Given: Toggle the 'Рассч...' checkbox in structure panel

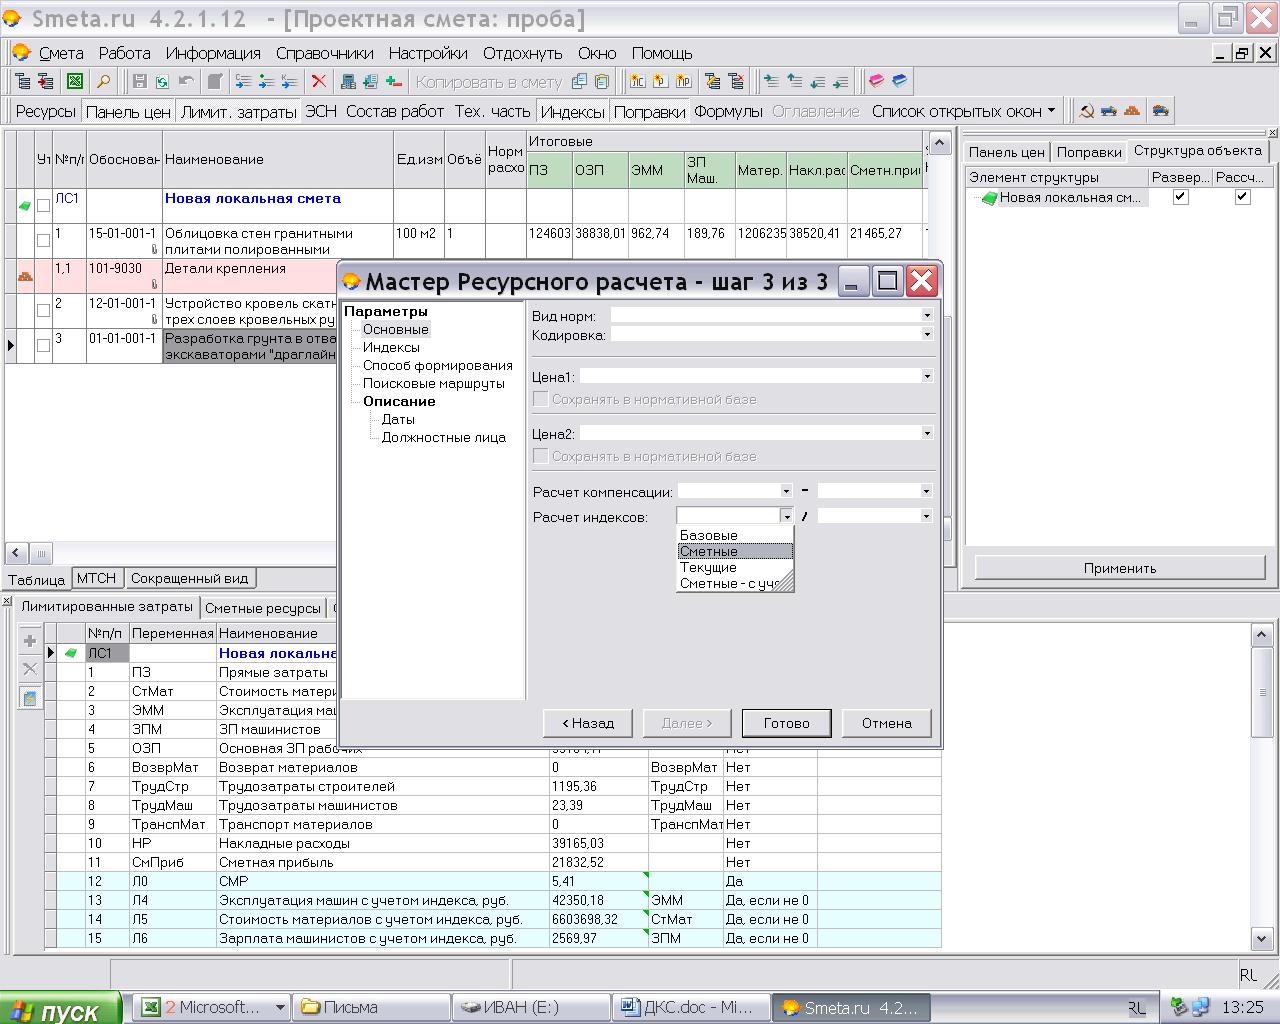Looking at the screenshot, I should click(1242, 197).
